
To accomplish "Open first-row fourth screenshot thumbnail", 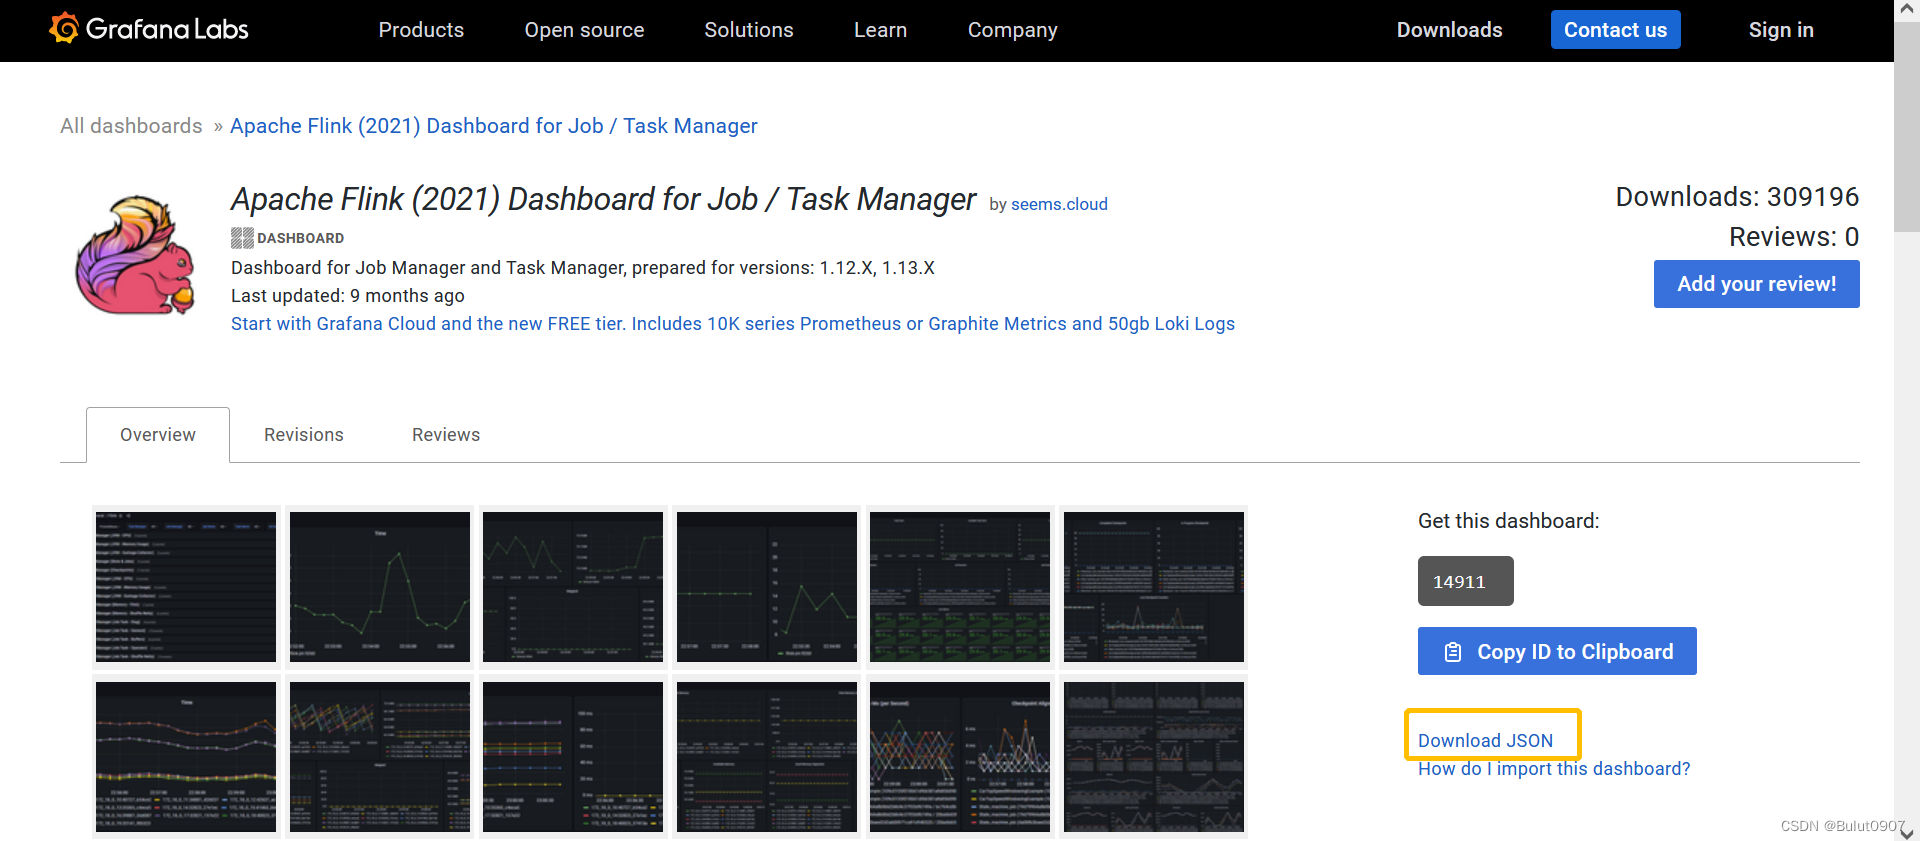I will 767,587.
